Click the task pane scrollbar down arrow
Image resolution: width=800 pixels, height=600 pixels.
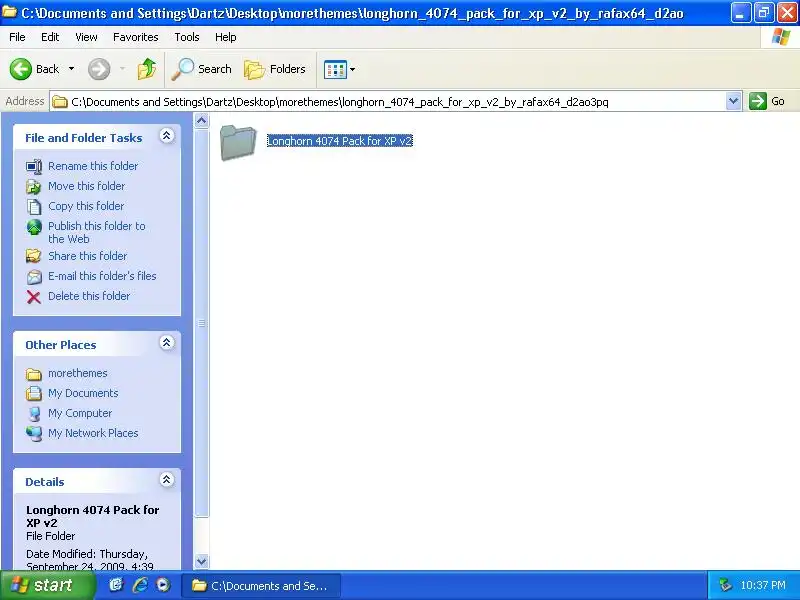202,561
